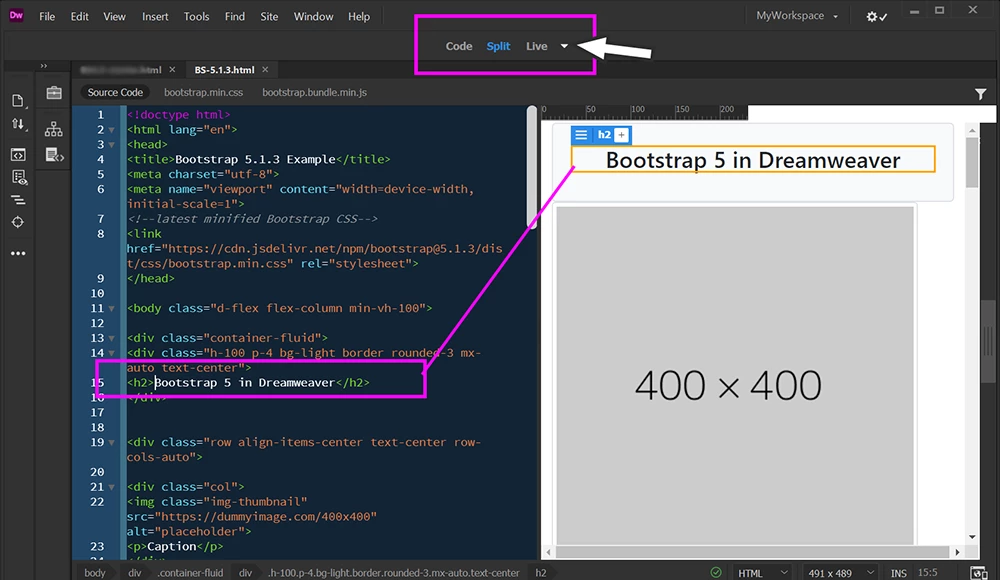Image resolution: width=1000 pixels, height=580 pixels.
Task: Open the 491 x 489 window size dropdown
Action: pos(839,573)
